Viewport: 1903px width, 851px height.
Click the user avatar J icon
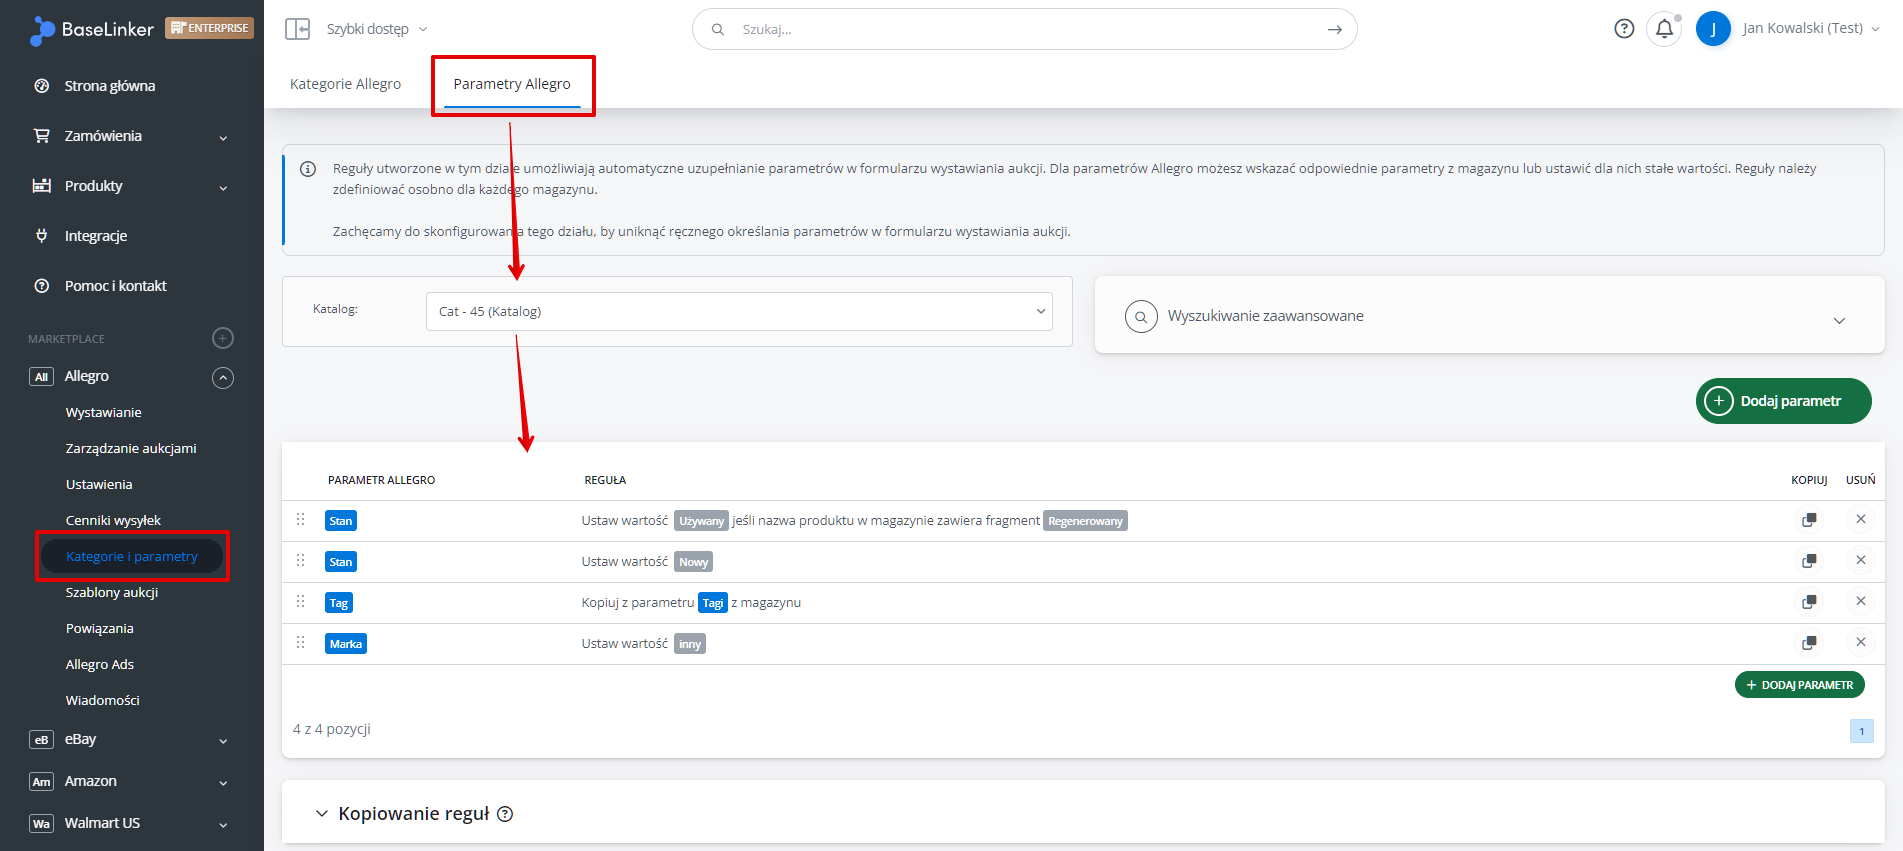[1713, 29]
